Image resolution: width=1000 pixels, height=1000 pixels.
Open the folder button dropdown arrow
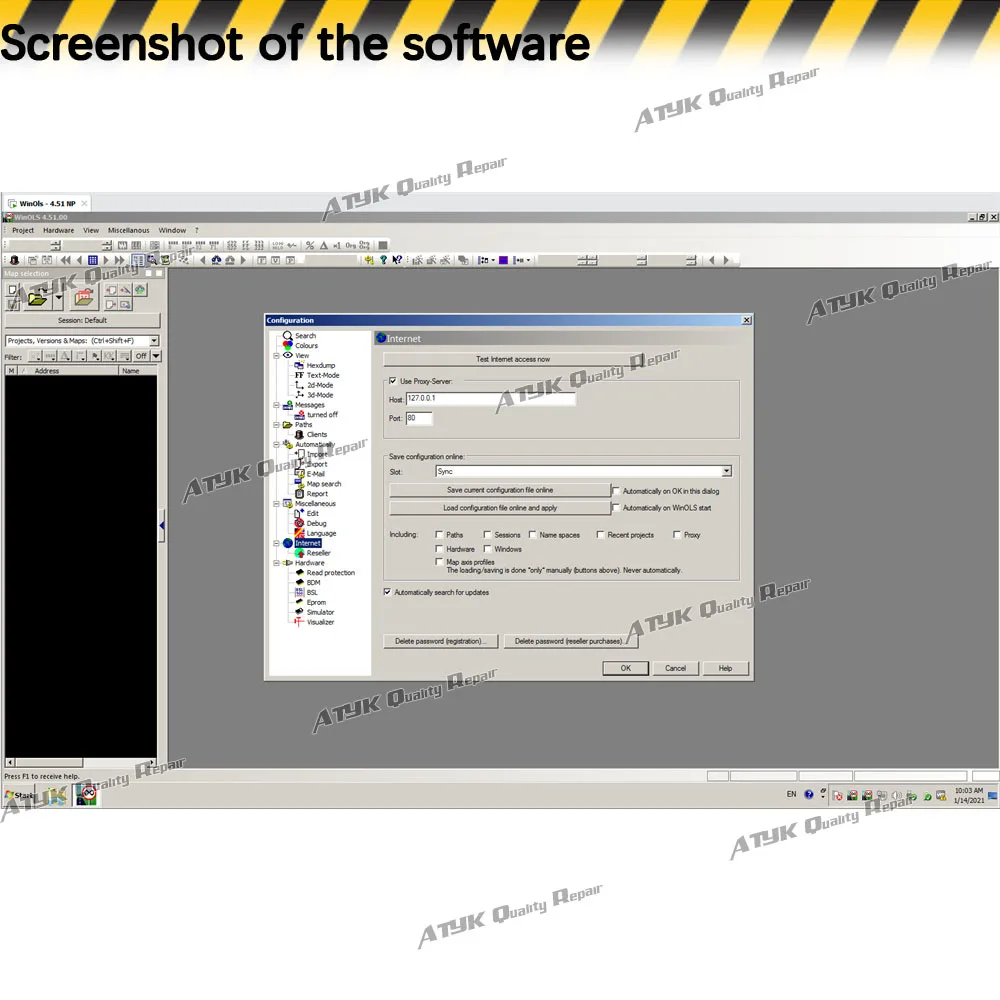pyautogui.click(x=59, y=298)
